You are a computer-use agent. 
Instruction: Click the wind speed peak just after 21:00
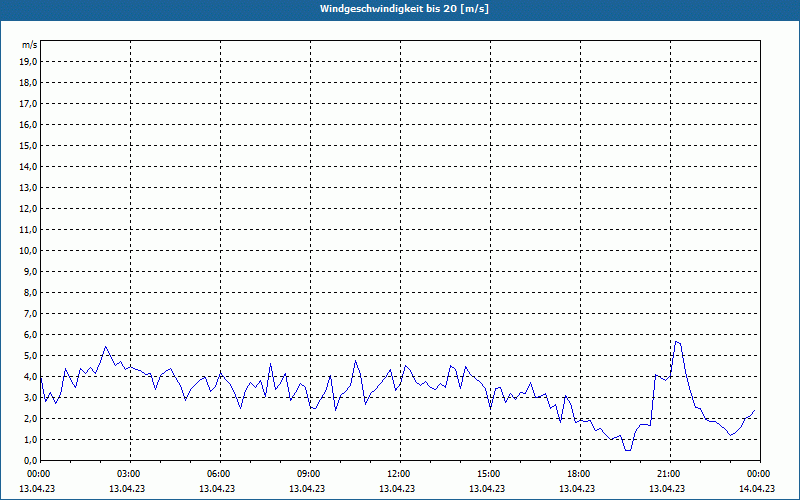[x=676, y=341]
